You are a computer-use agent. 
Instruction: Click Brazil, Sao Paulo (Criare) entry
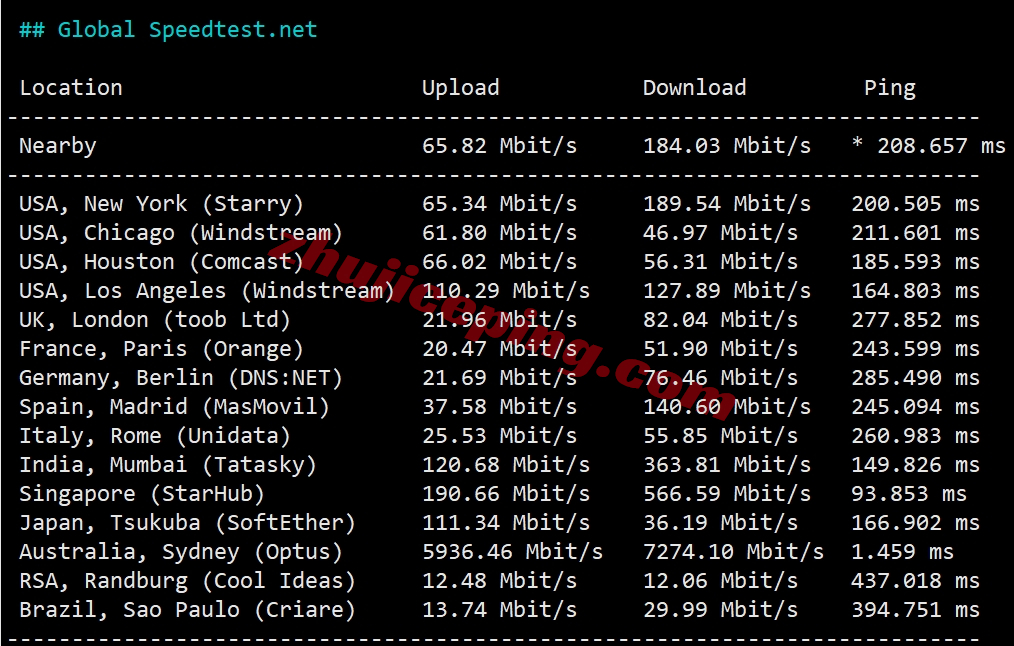188,610
